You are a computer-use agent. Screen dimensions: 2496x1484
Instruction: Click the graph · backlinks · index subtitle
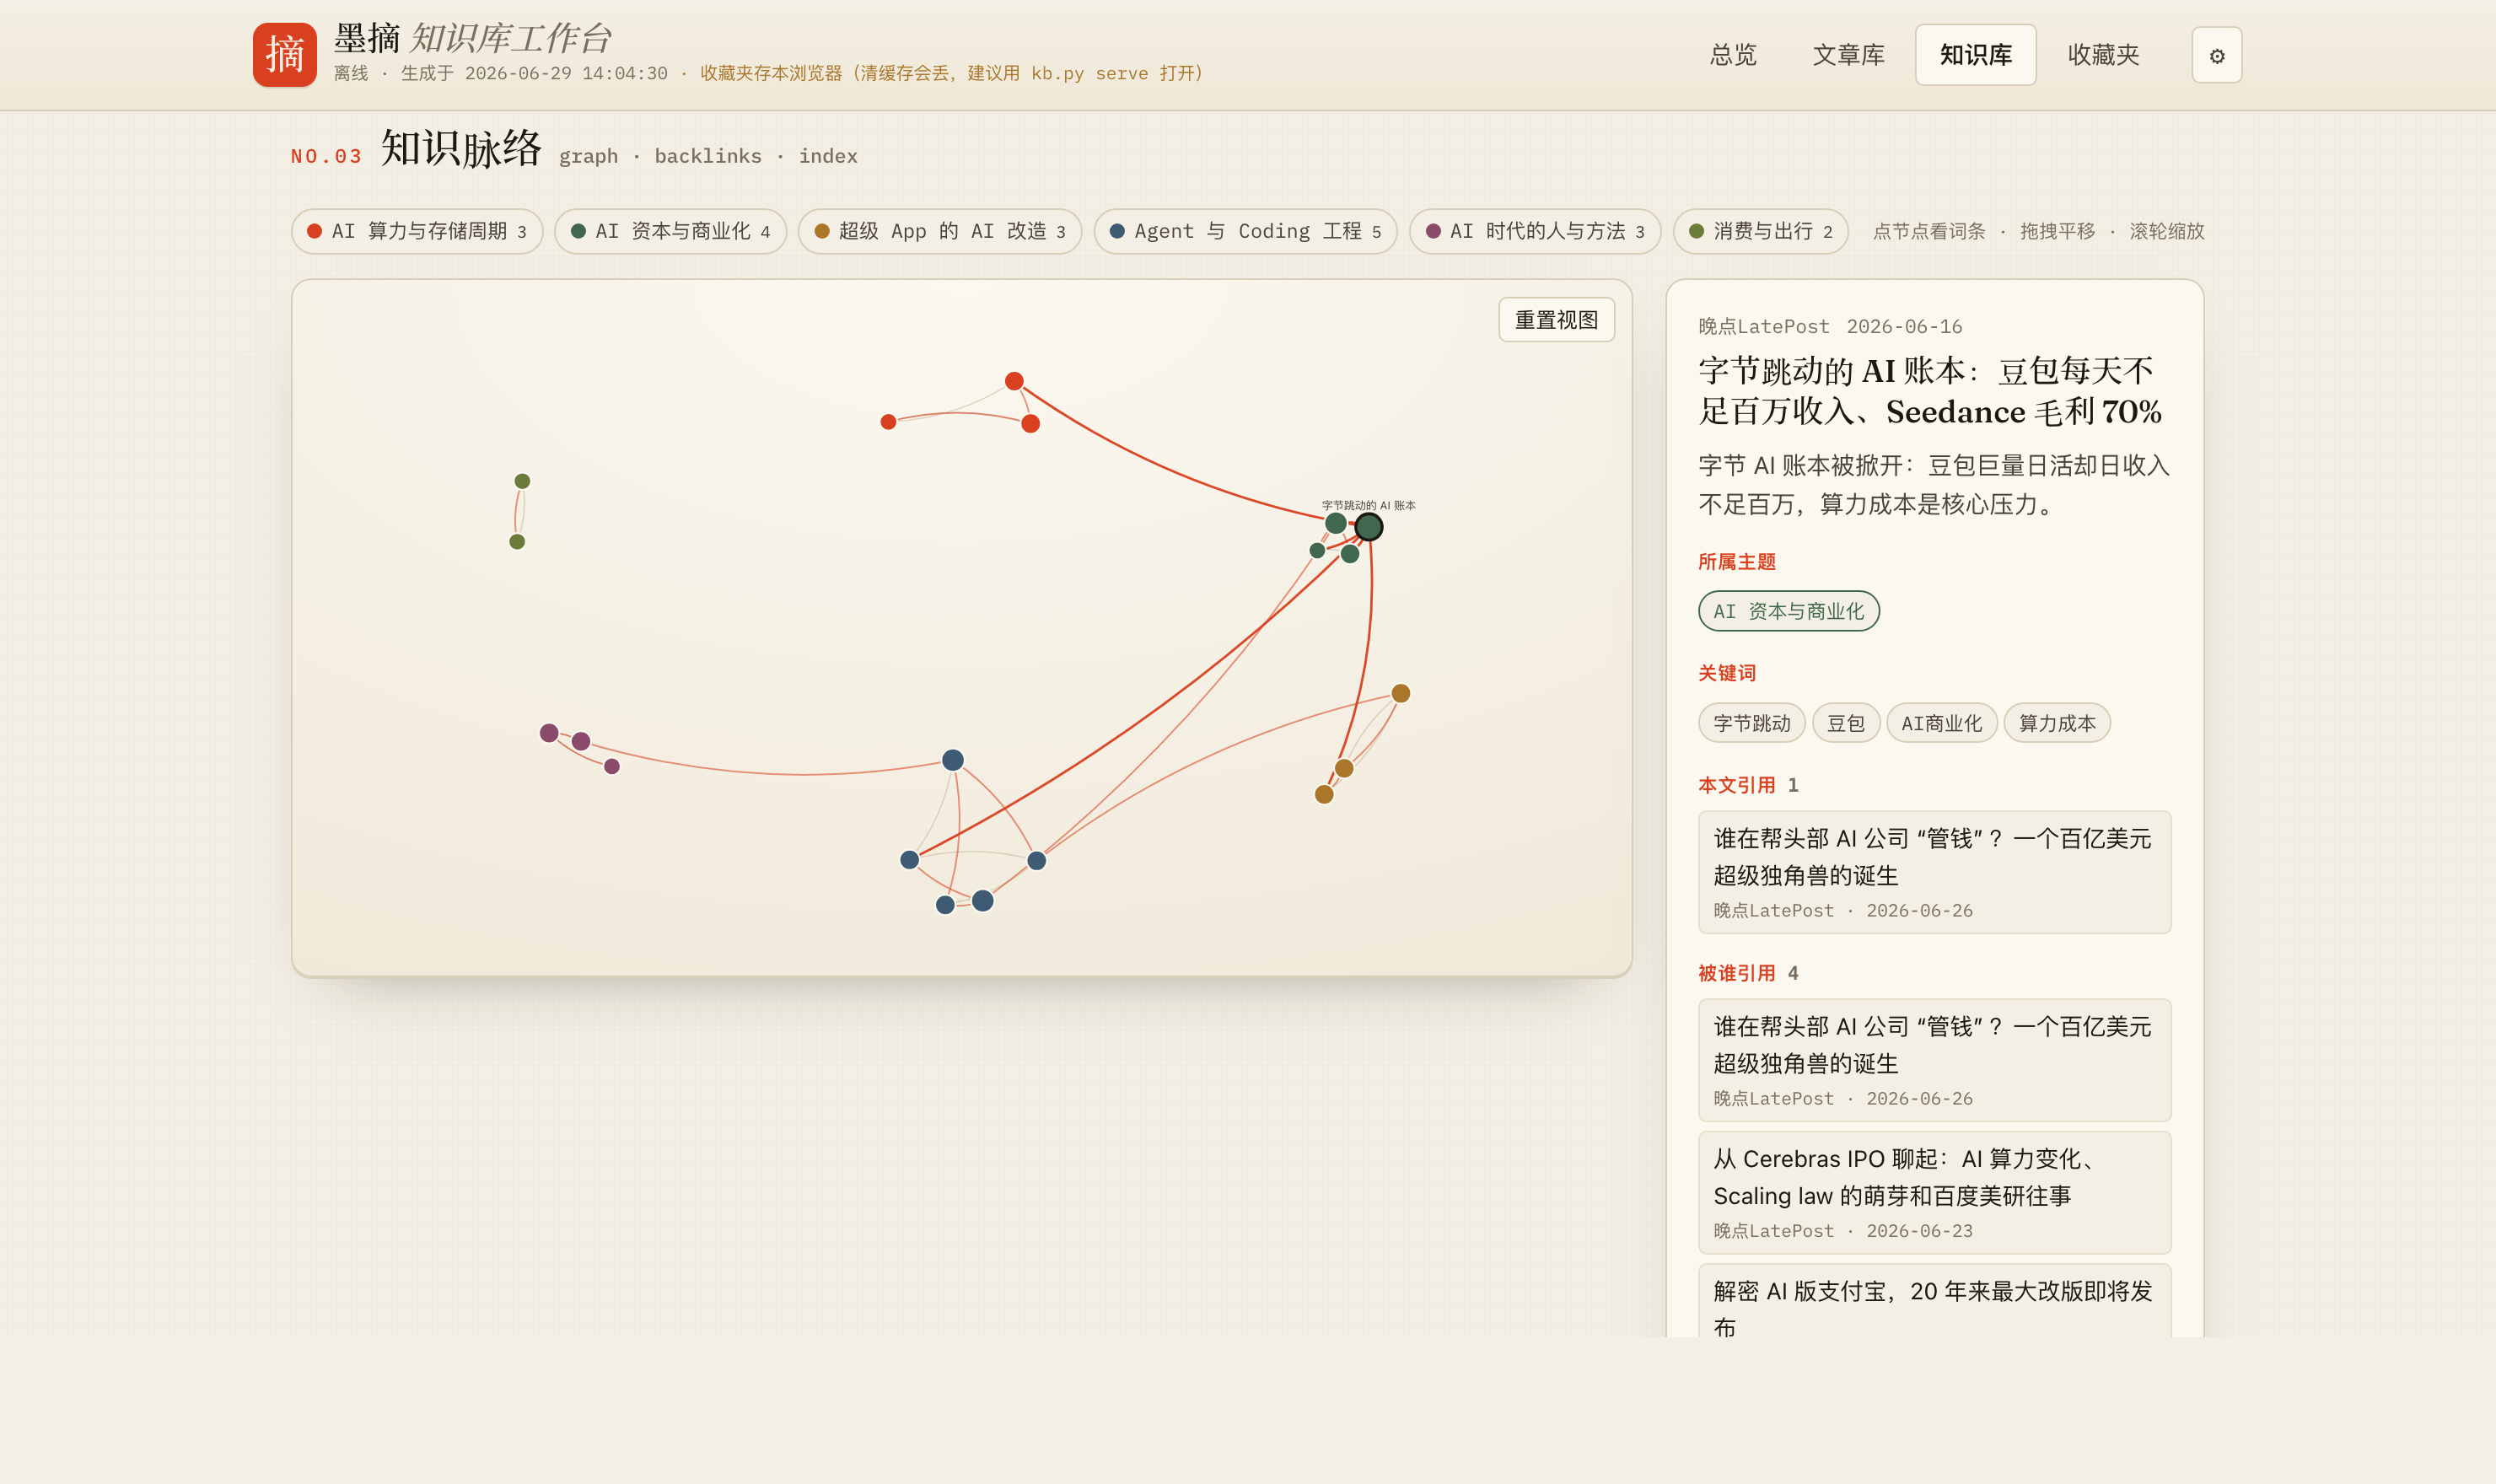click(708, 156)
